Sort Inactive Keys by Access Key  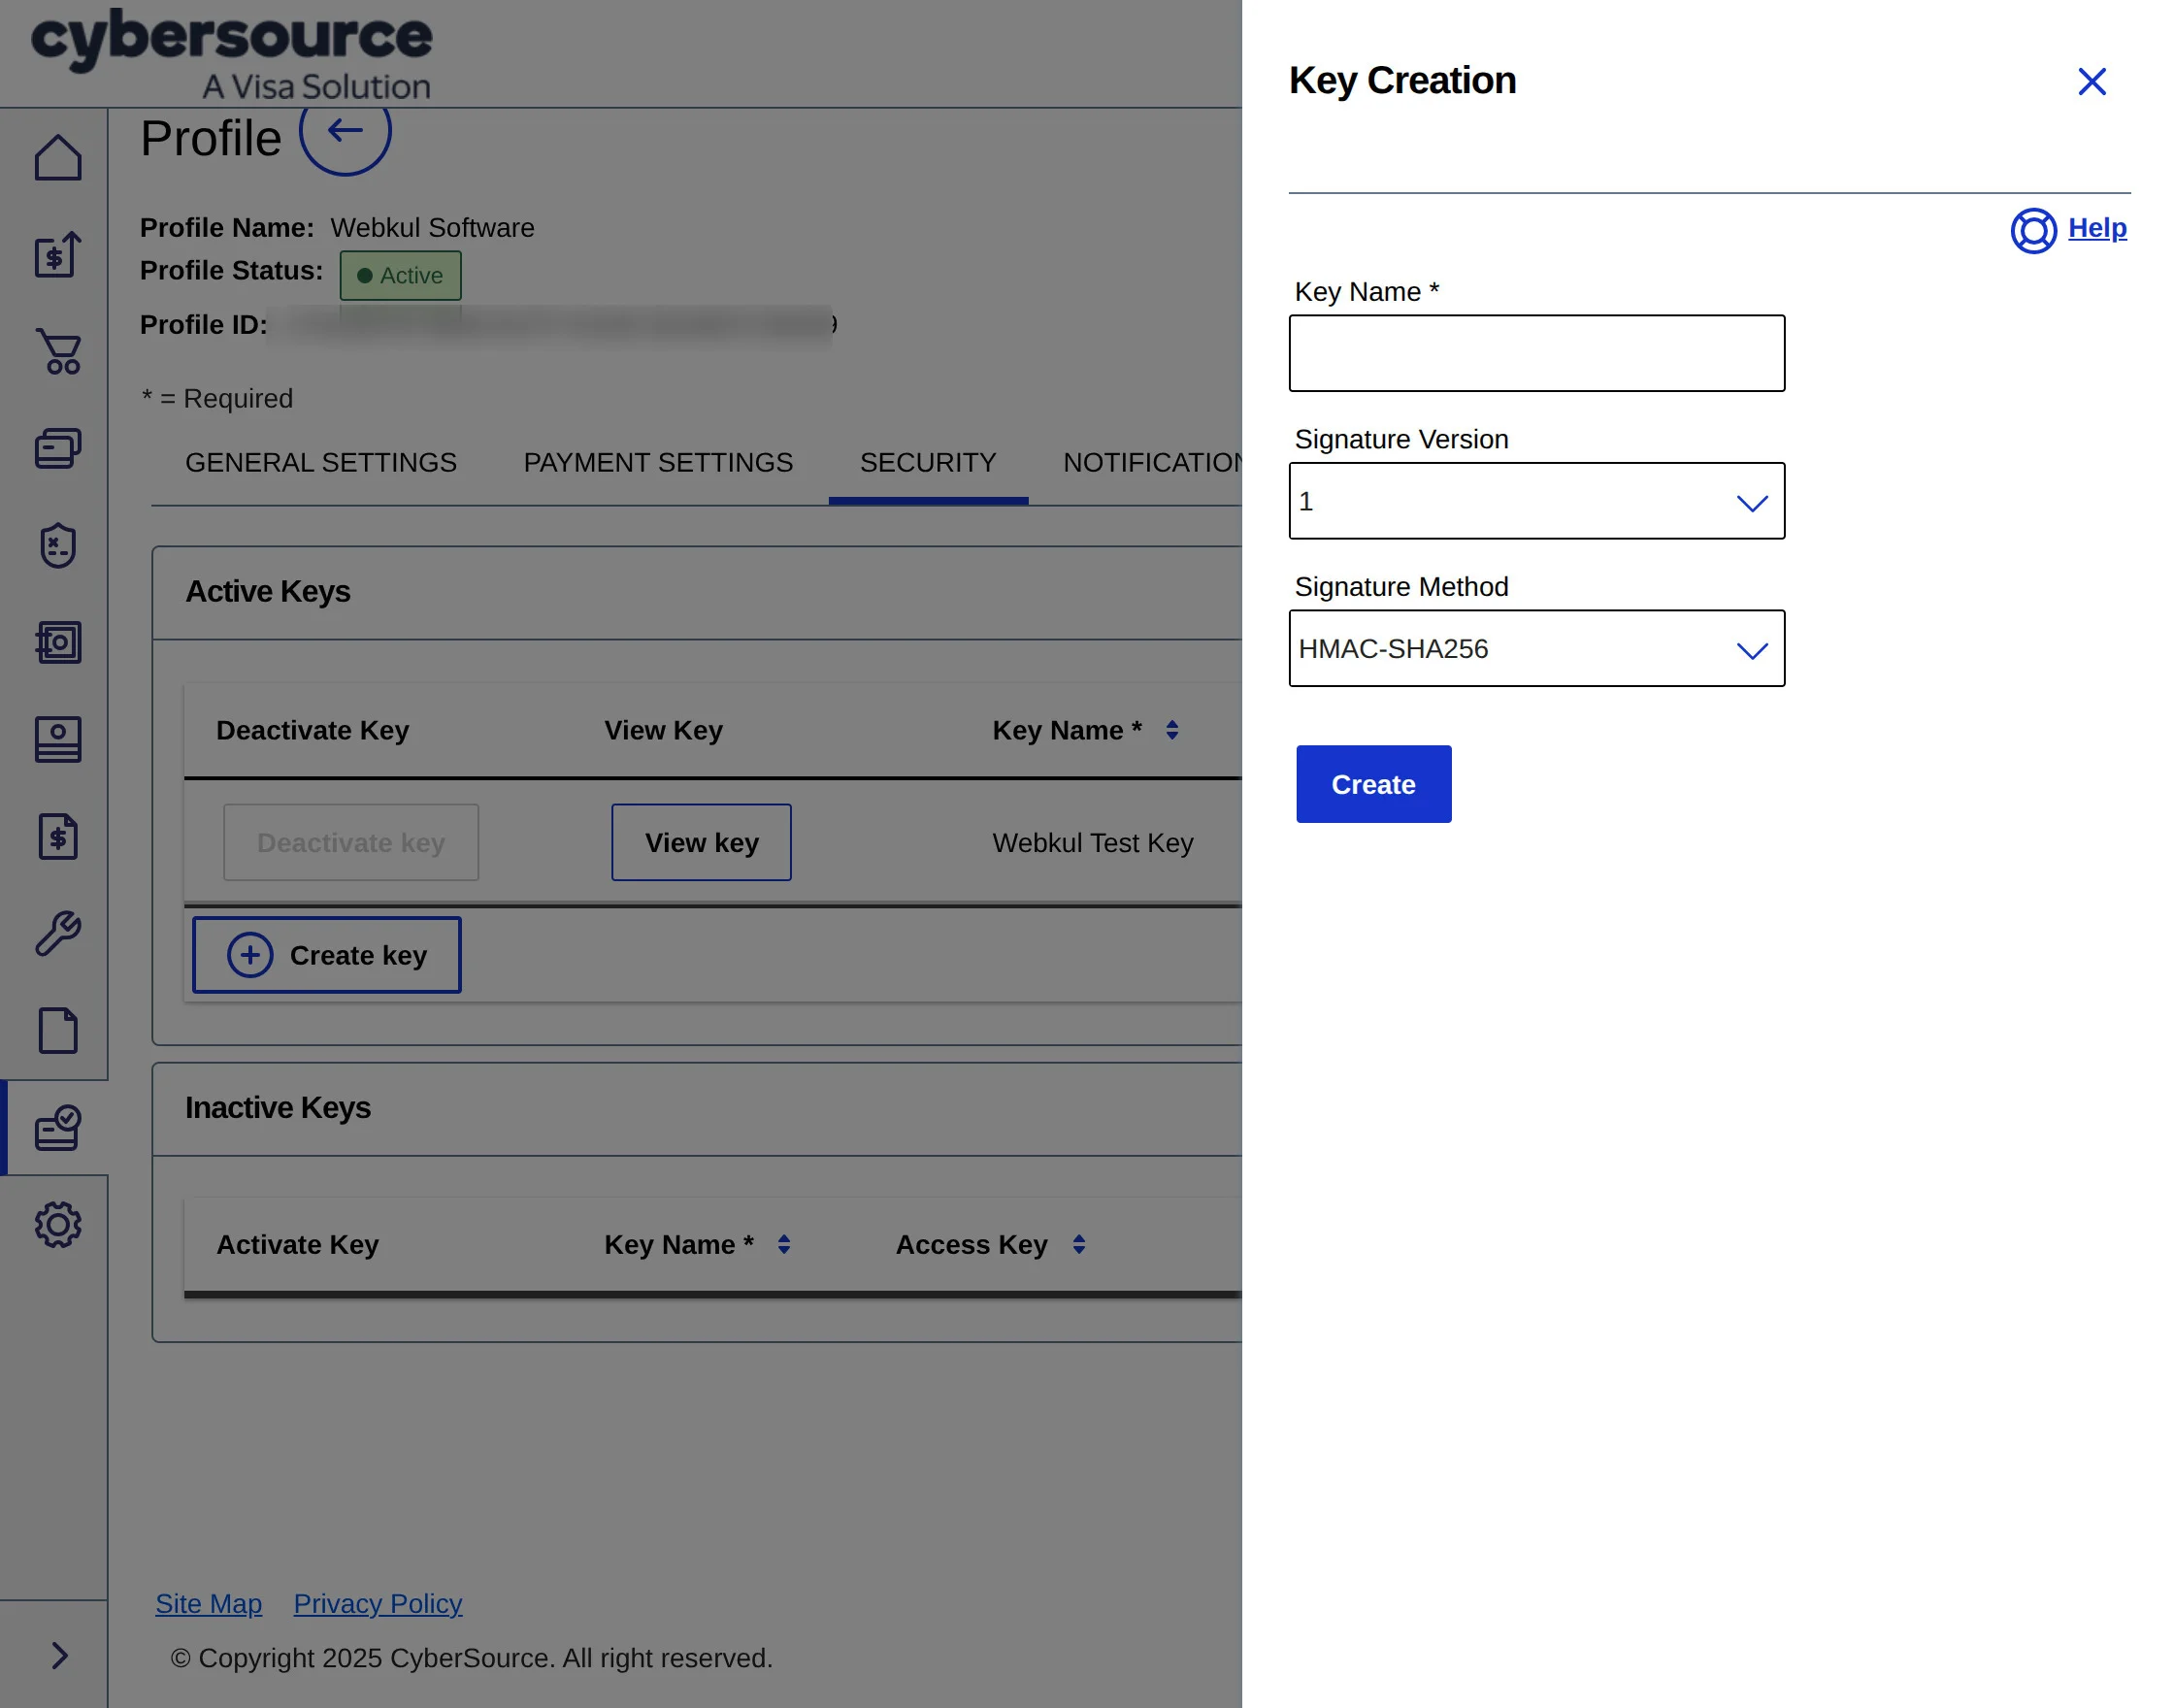click(x=1079, y=1244)
